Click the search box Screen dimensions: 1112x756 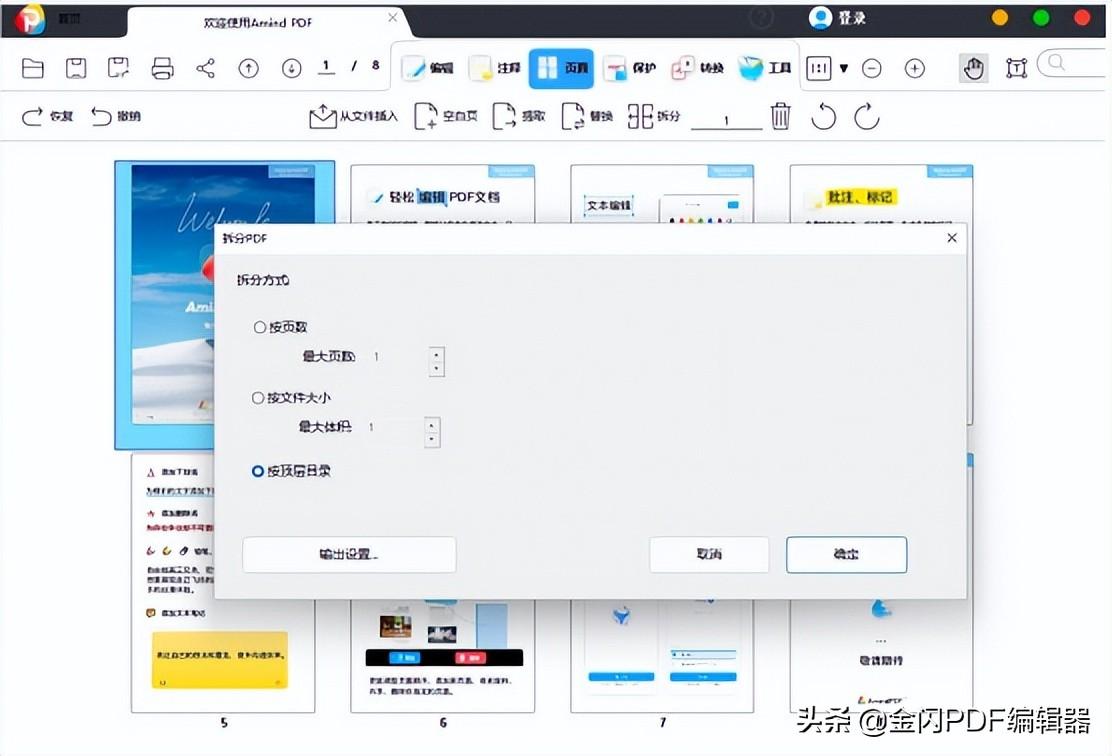(1074, 63)
